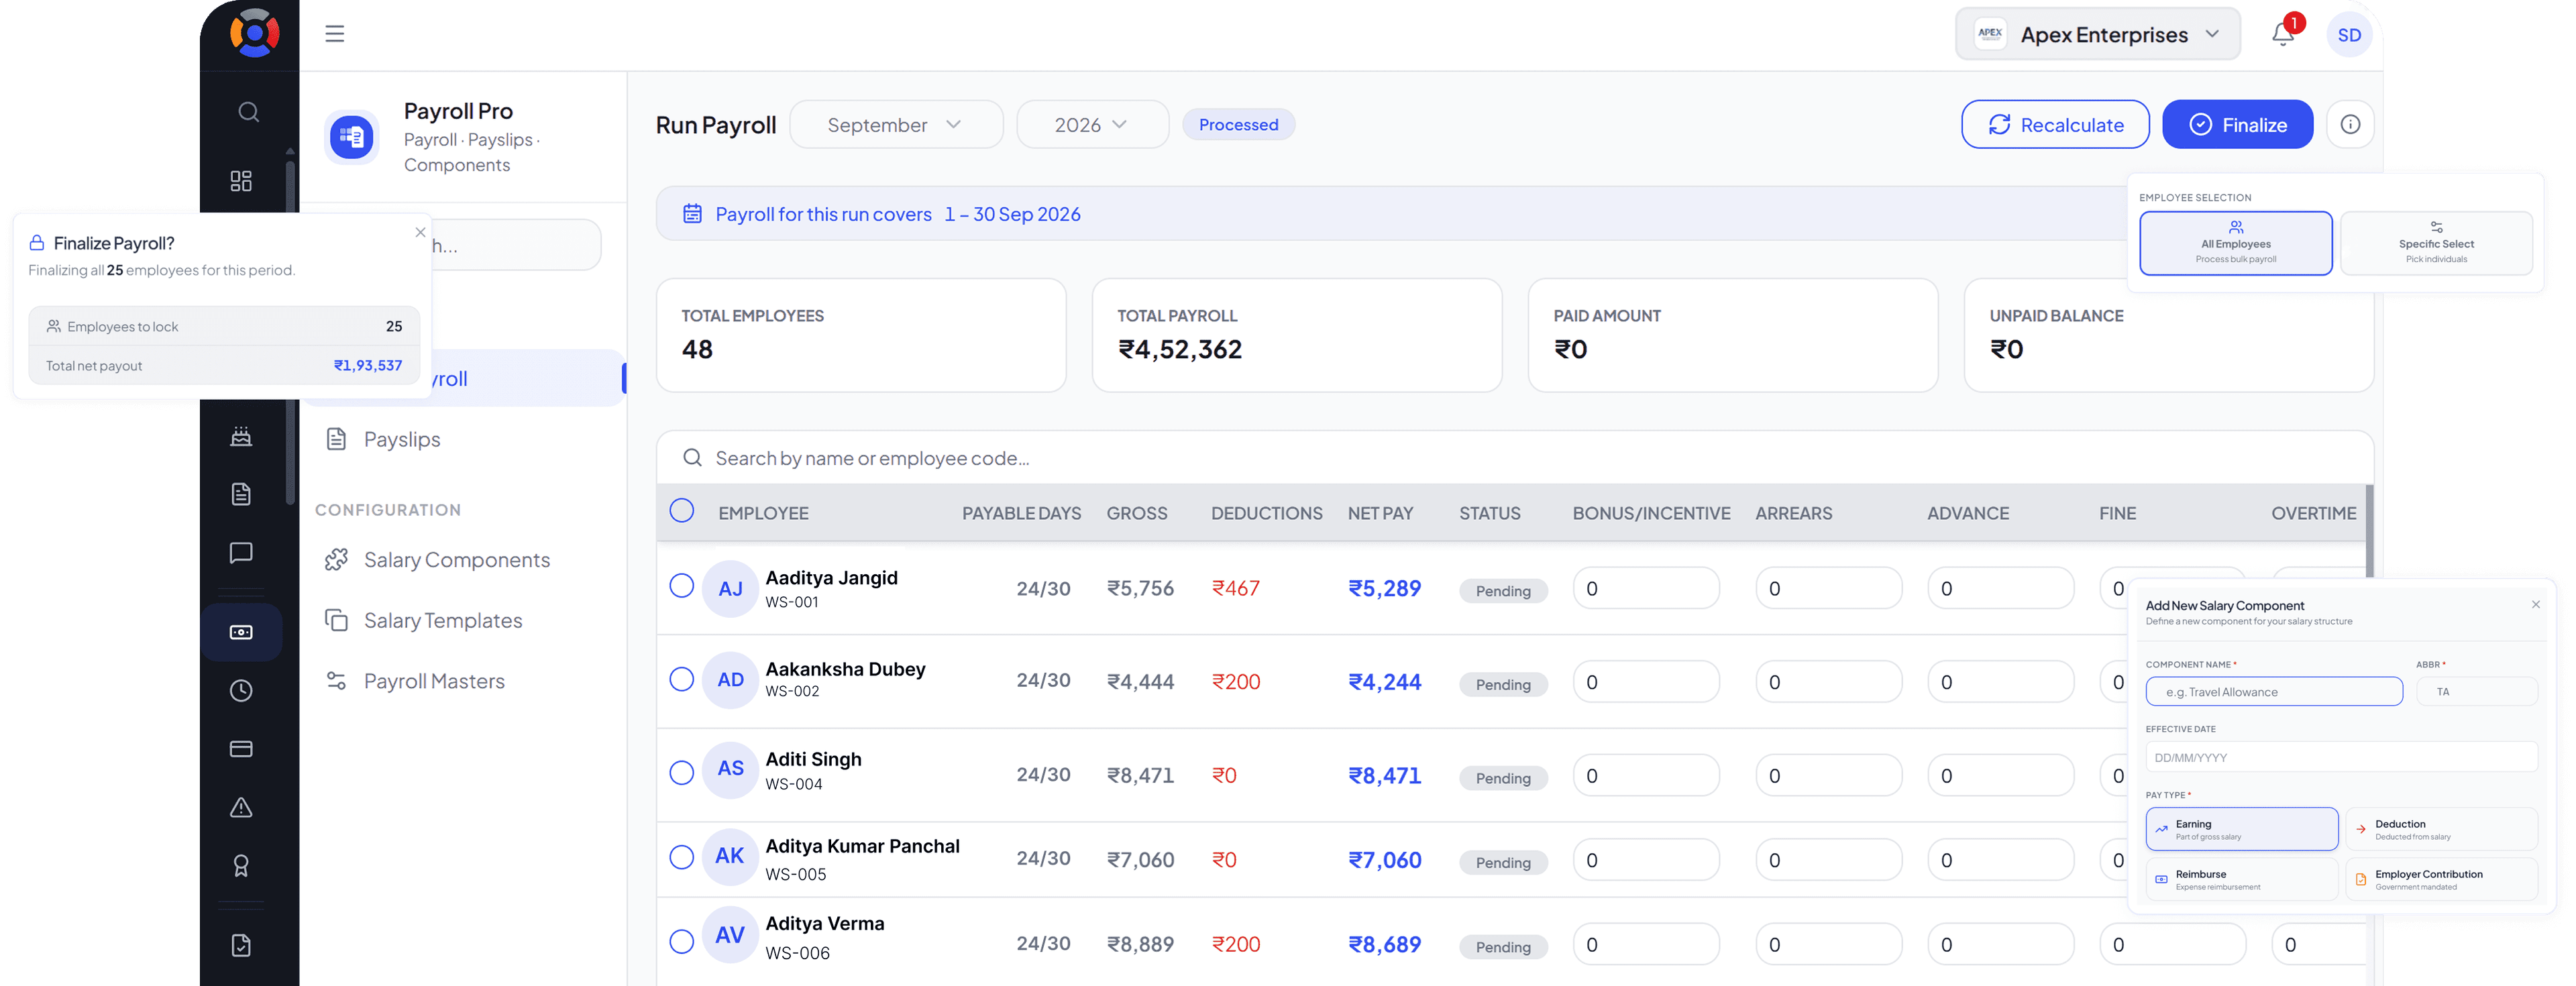Image resolution: width=2576 pixels, height=986 pixels.
Task: Click the info circle icon next to Finalize
Action: (2350, 124)
